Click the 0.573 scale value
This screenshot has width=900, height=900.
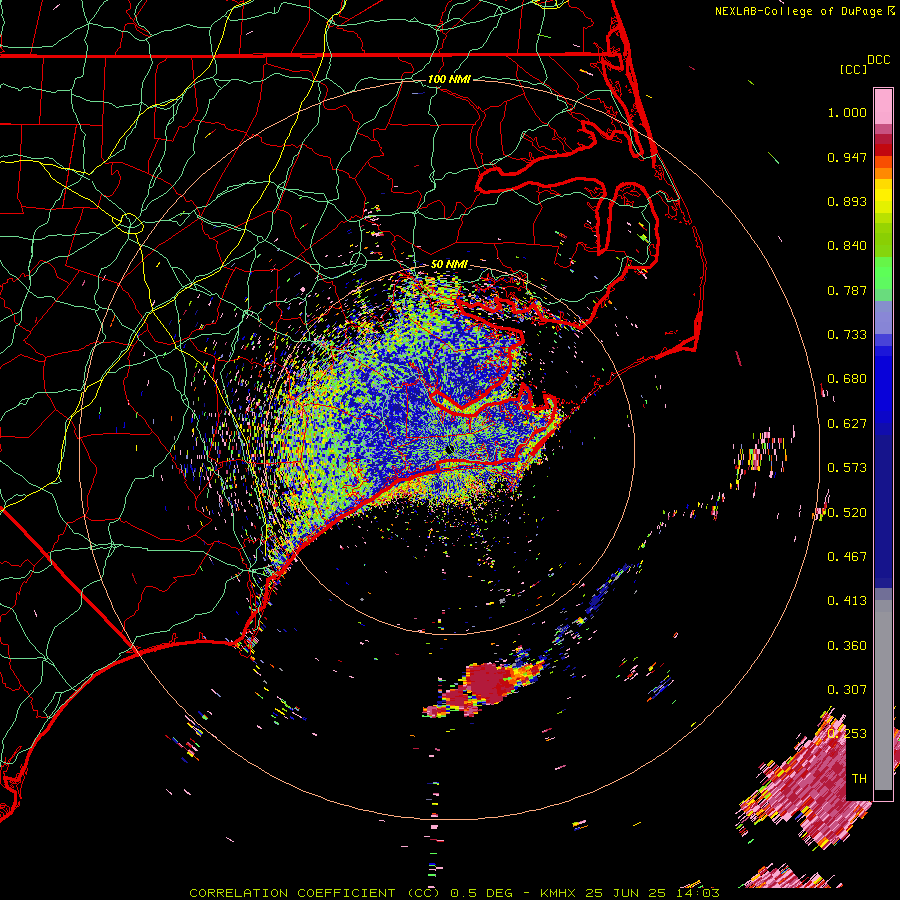[847, 468]
